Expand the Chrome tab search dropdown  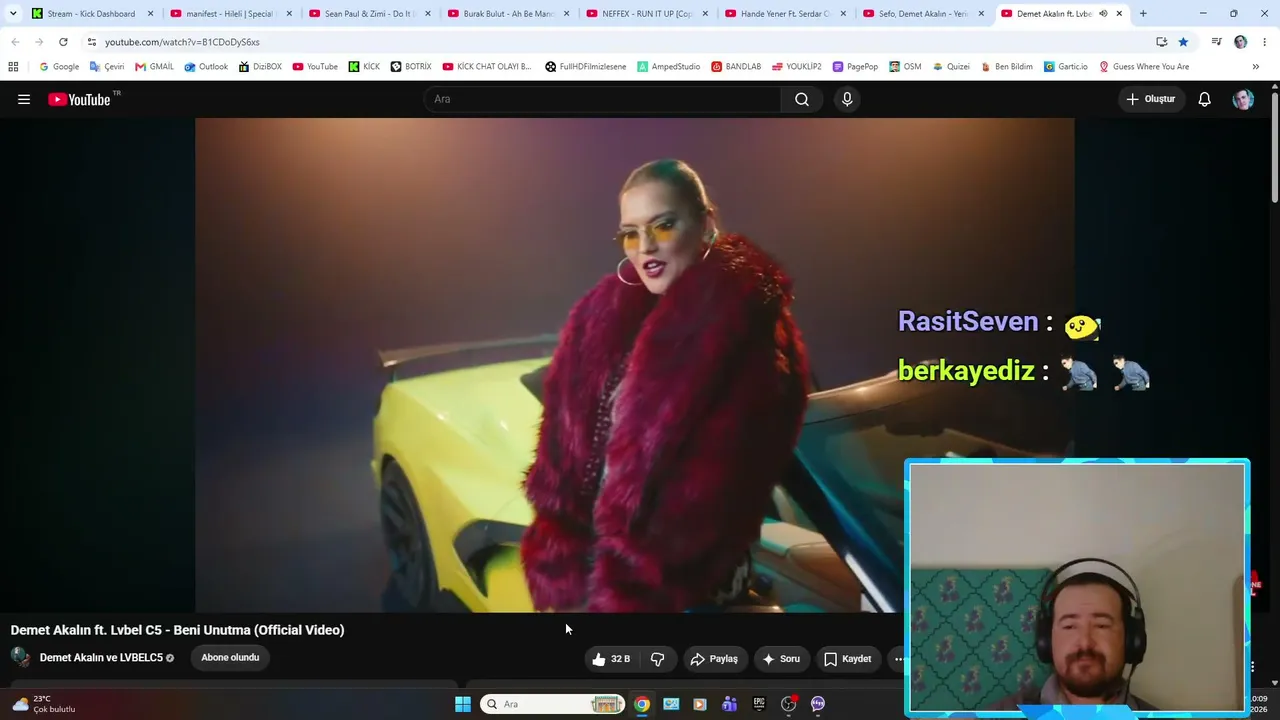click(13, 14)
